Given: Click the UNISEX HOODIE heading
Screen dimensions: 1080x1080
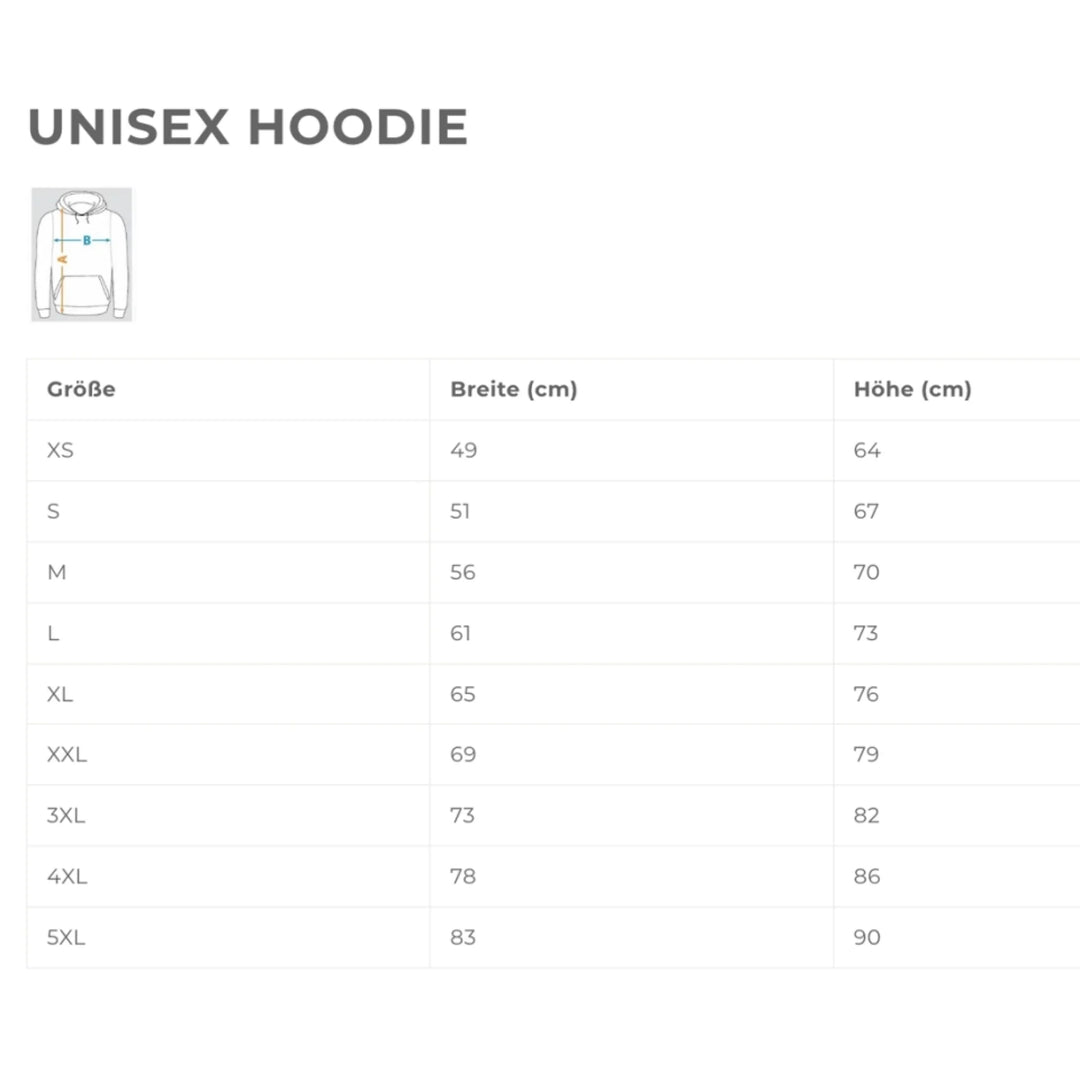Looking at the screenshot, I should tap(248, 128).
